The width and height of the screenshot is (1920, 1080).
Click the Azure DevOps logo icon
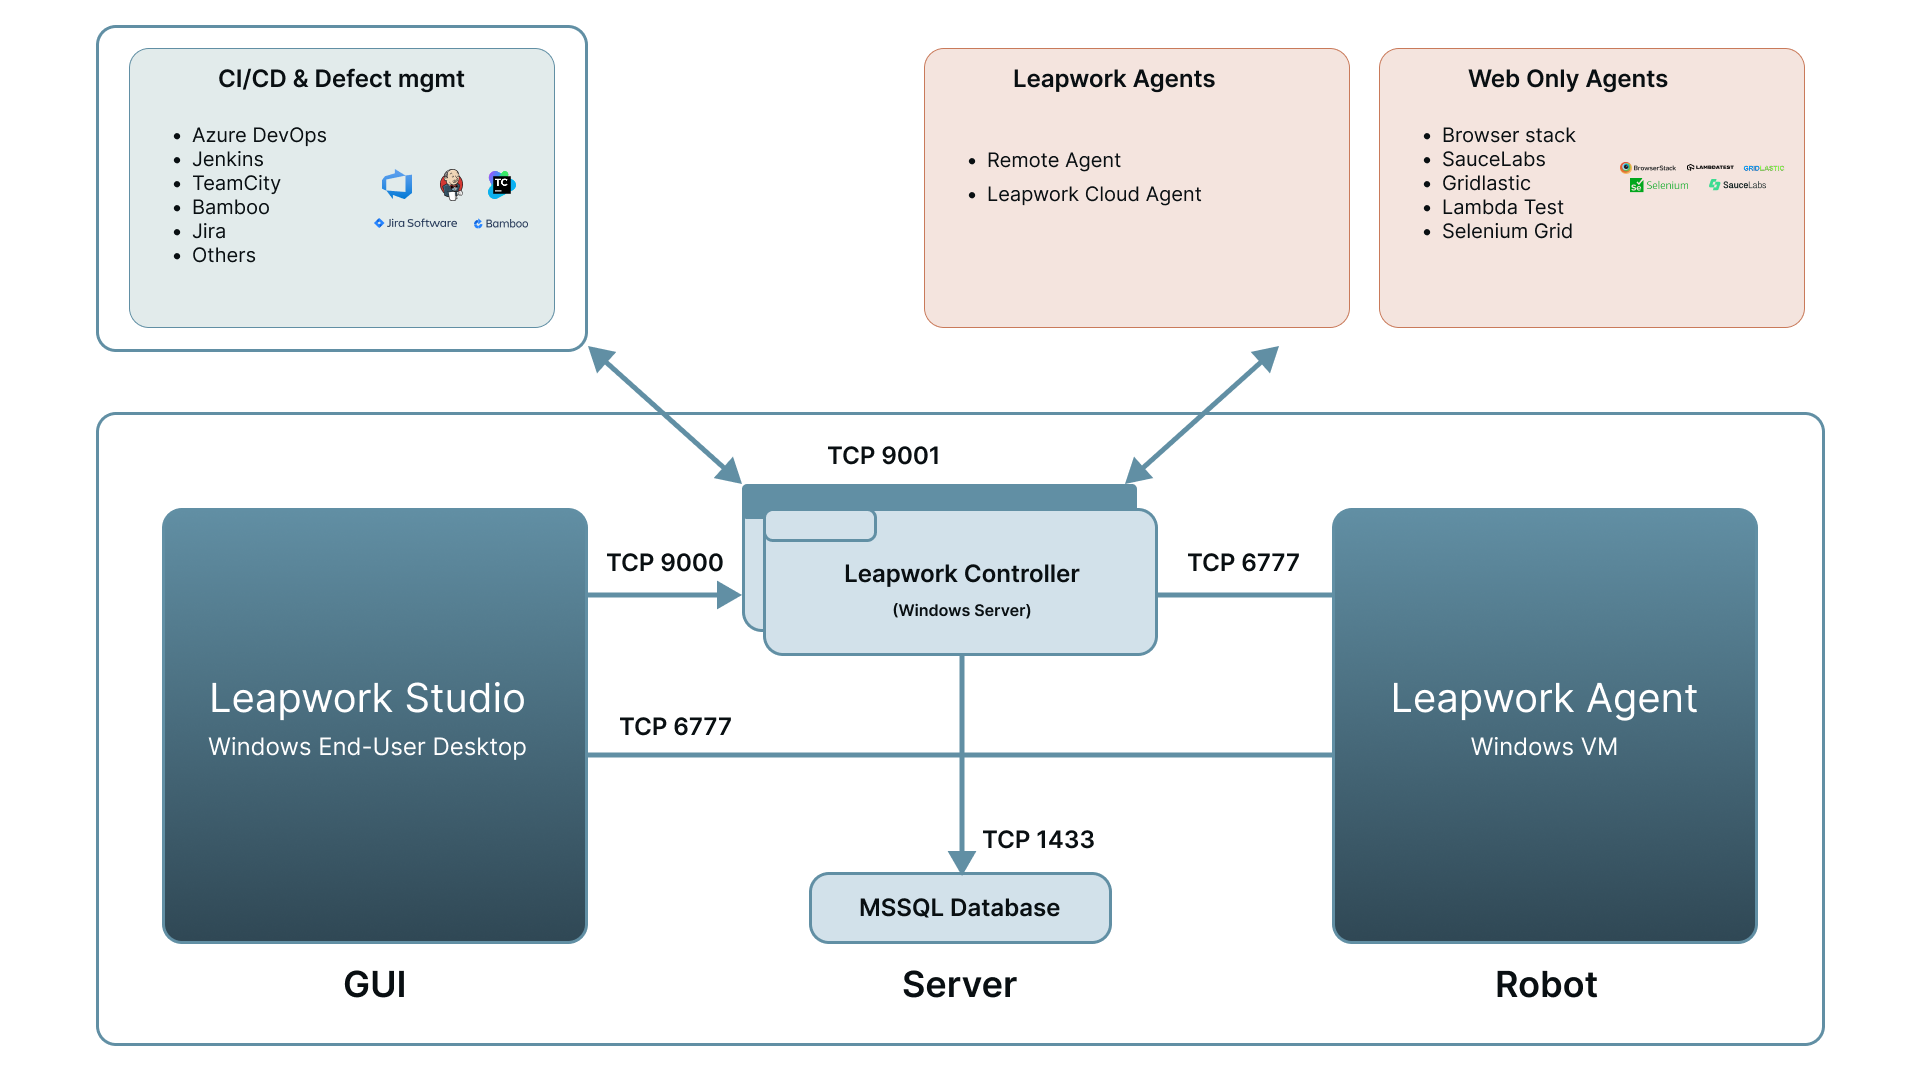coord(397,184)
